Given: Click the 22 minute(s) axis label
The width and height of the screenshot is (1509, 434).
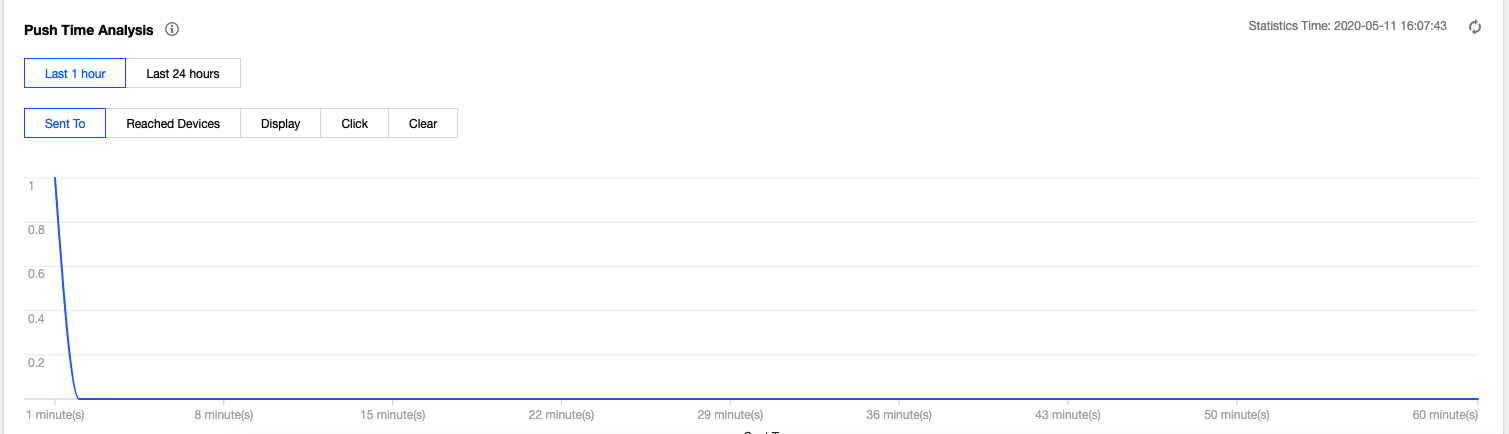Looking at the screenshot, I should tap(562, 413).
